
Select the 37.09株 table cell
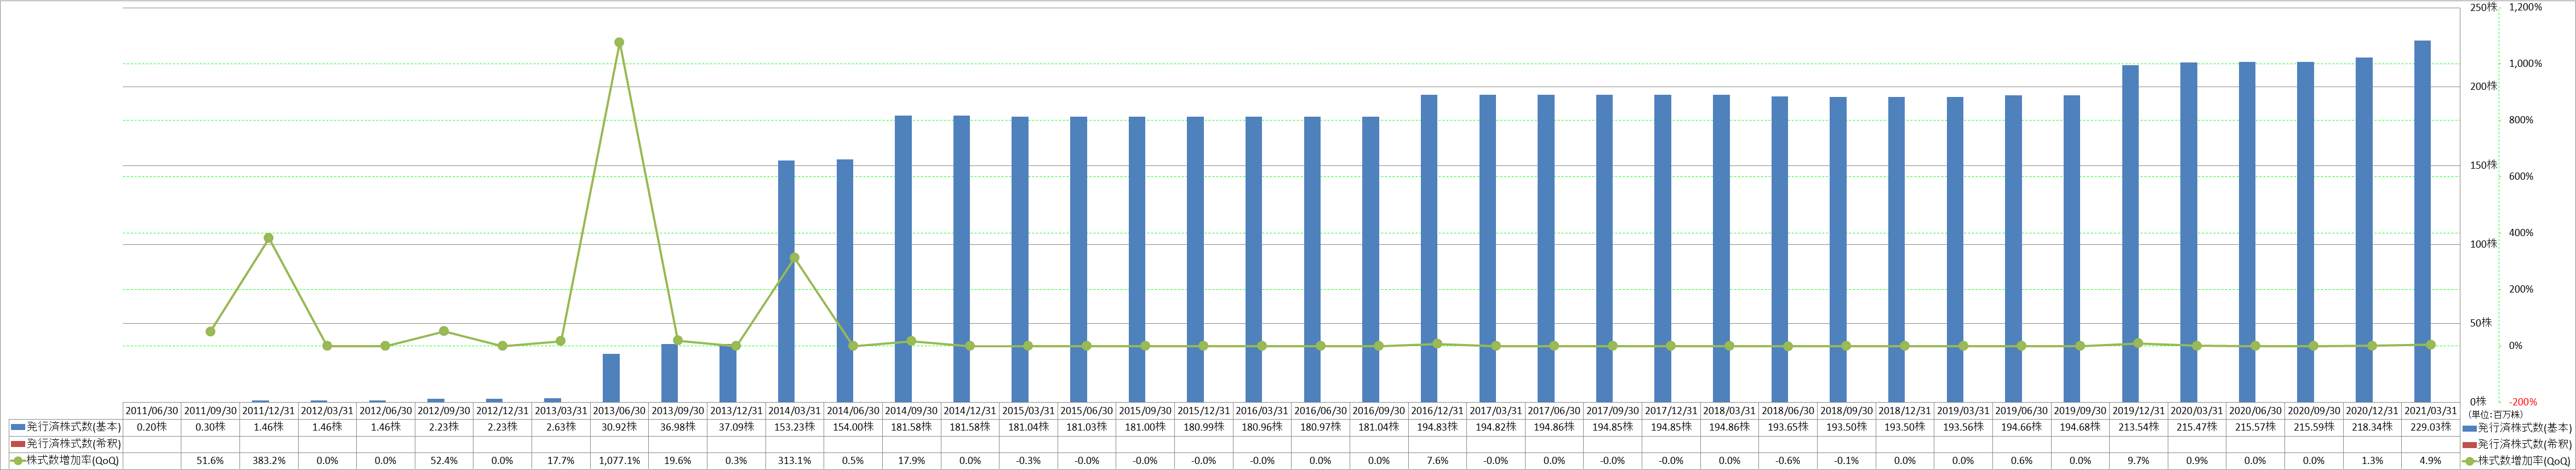click(x=736, y=427)
